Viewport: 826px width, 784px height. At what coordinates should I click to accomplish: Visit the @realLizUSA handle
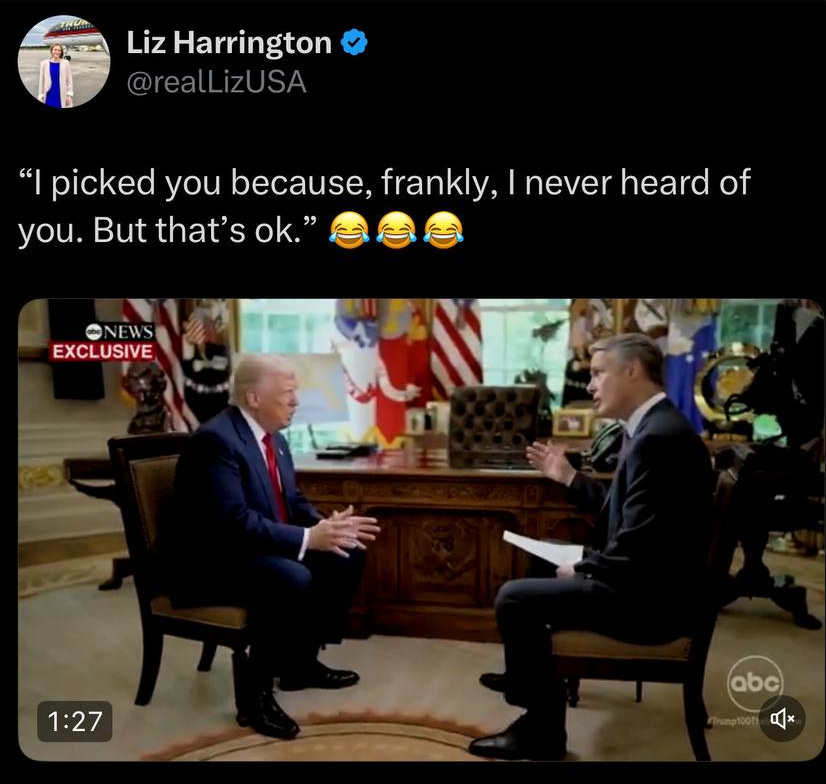[216, 82]
